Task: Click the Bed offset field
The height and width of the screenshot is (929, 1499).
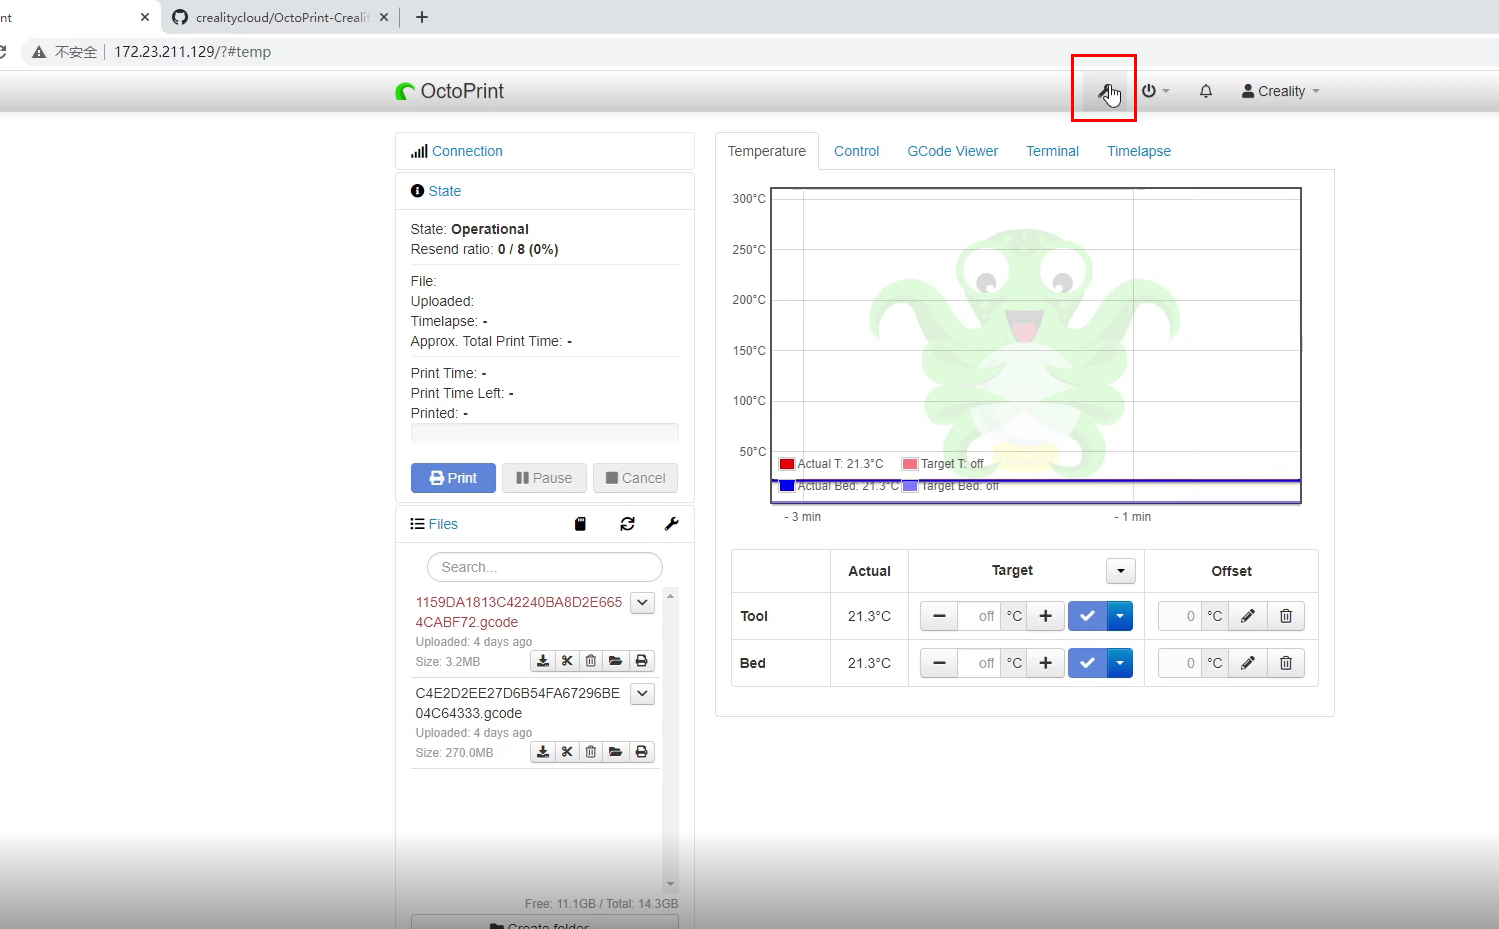Action: tap(1180, 663)
